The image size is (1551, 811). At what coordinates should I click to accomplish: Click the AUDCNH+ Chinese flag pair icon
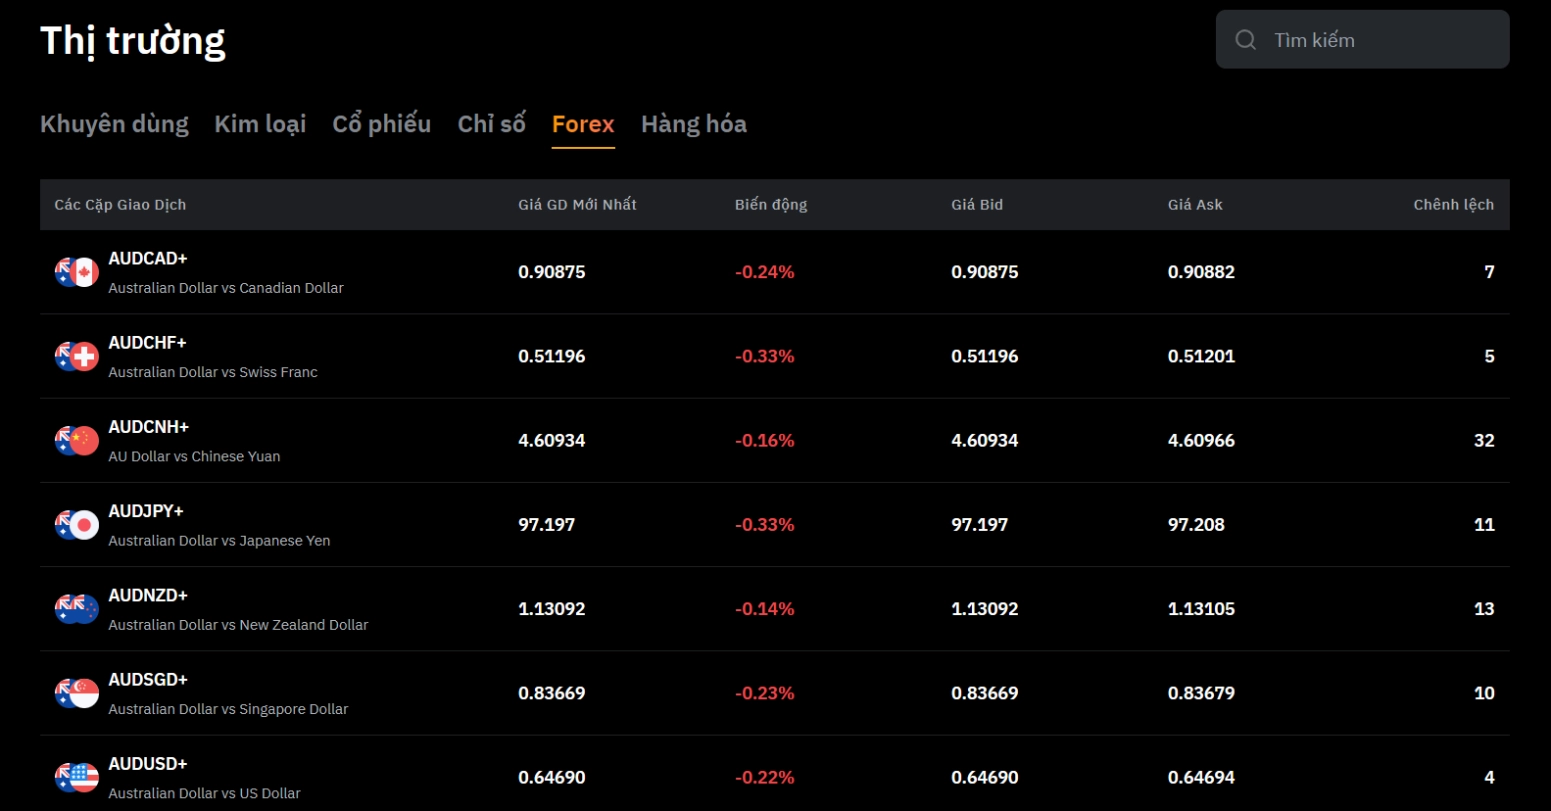point(77,440)
